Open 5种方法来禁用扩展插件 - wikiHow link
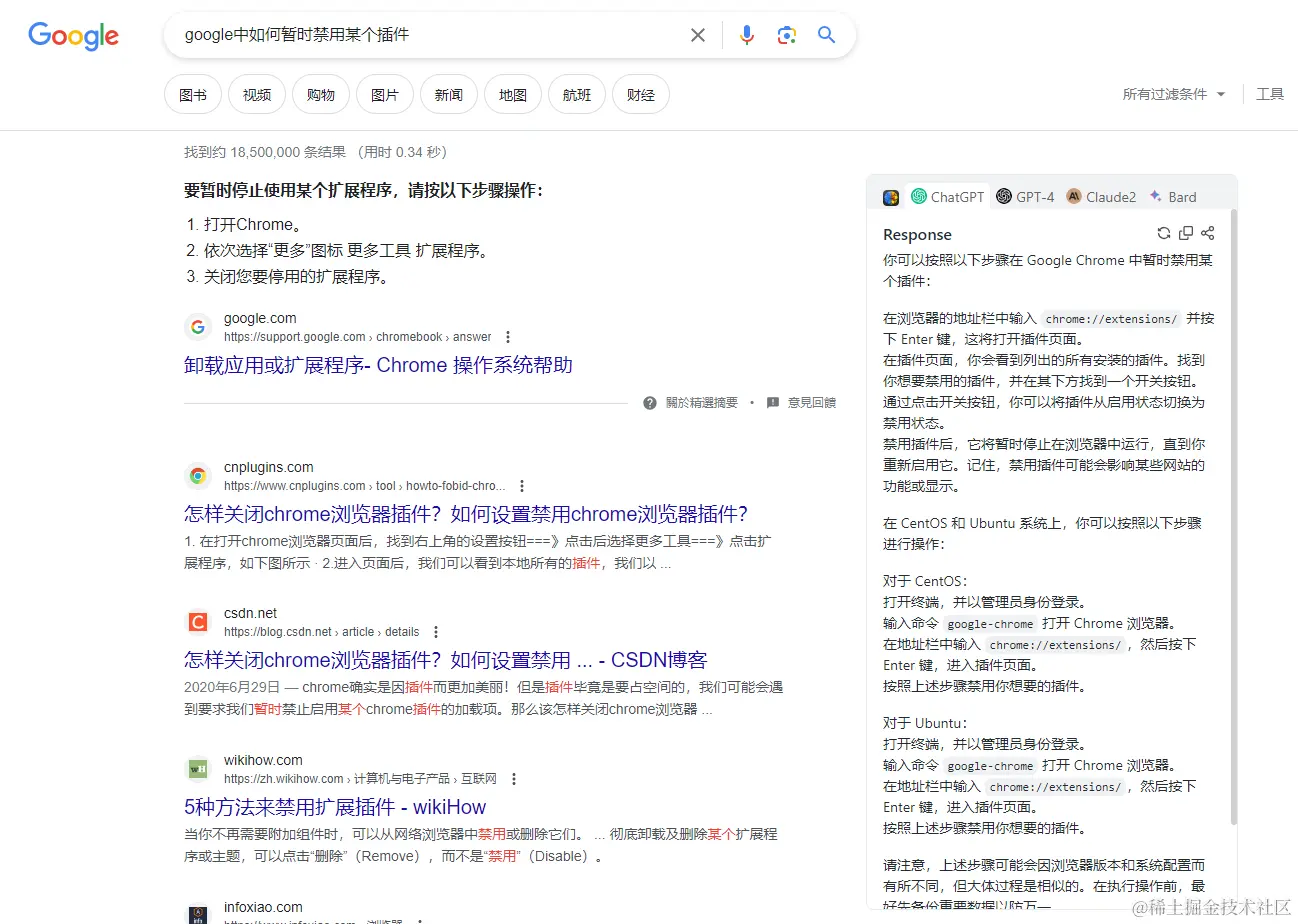This screenshot has width=1298, height=924. pos(335,807)
